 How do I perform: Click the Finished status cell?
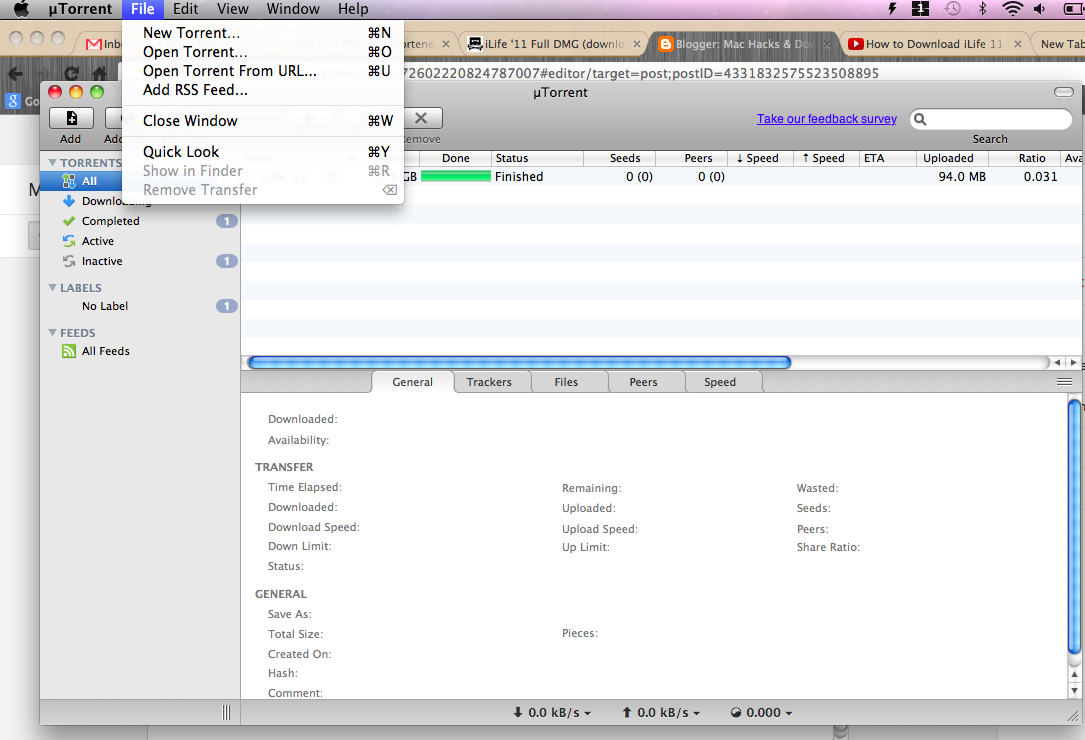click(x=519, y=177)
